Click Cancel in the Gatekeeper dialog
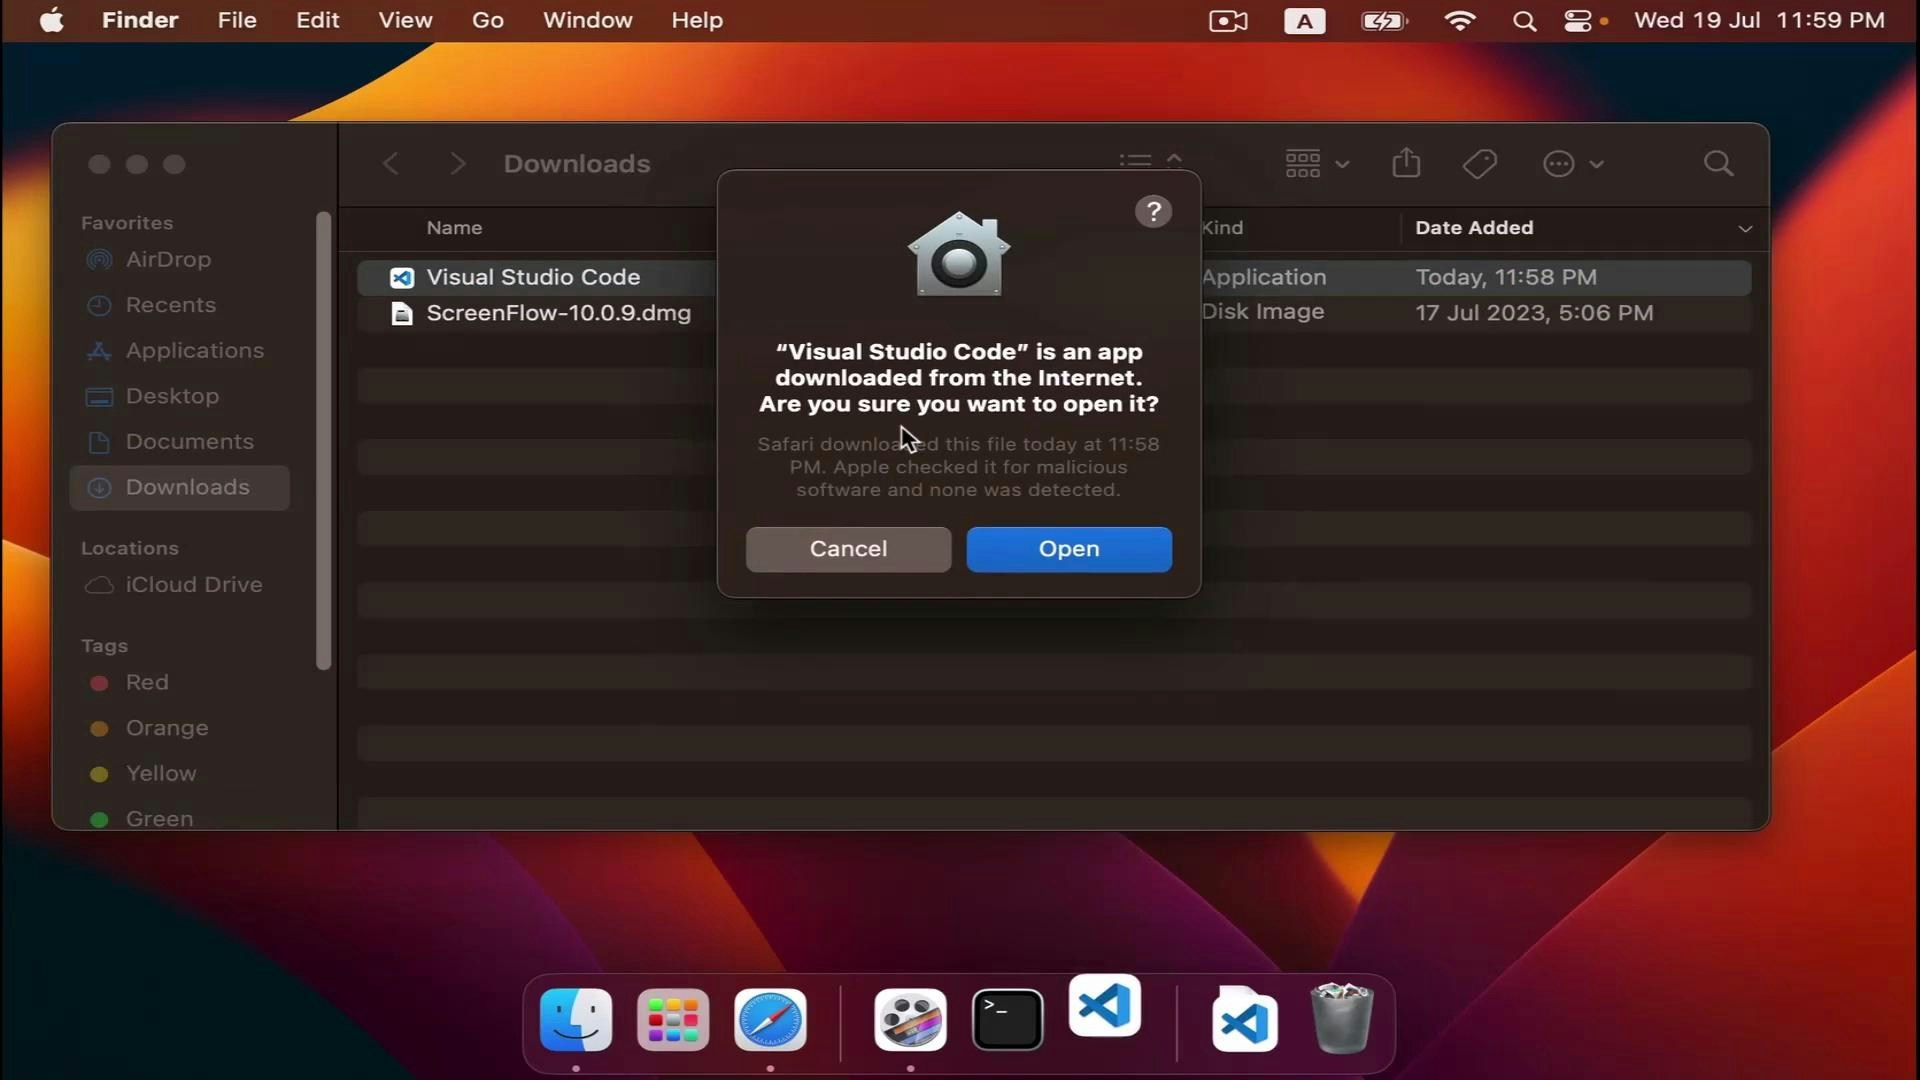This screenshot has width=1920, height=1080. pos(848,549)
